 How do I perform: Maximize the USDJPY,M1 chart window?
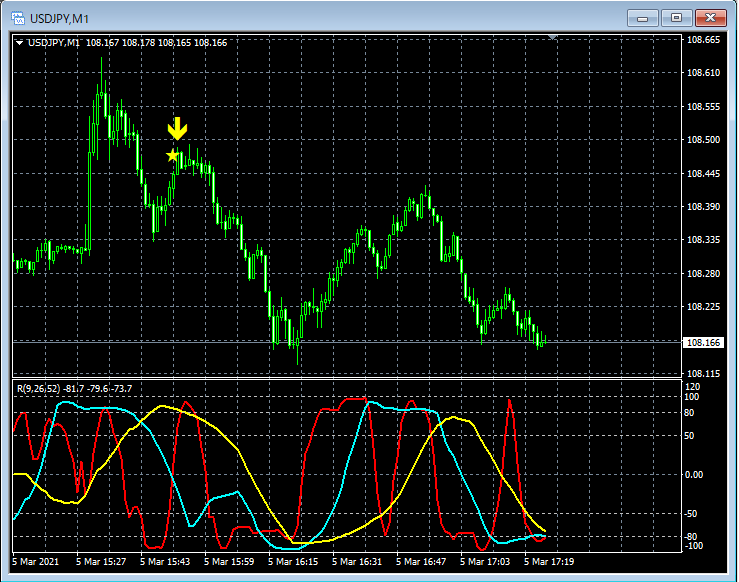(x=676, y=18)
